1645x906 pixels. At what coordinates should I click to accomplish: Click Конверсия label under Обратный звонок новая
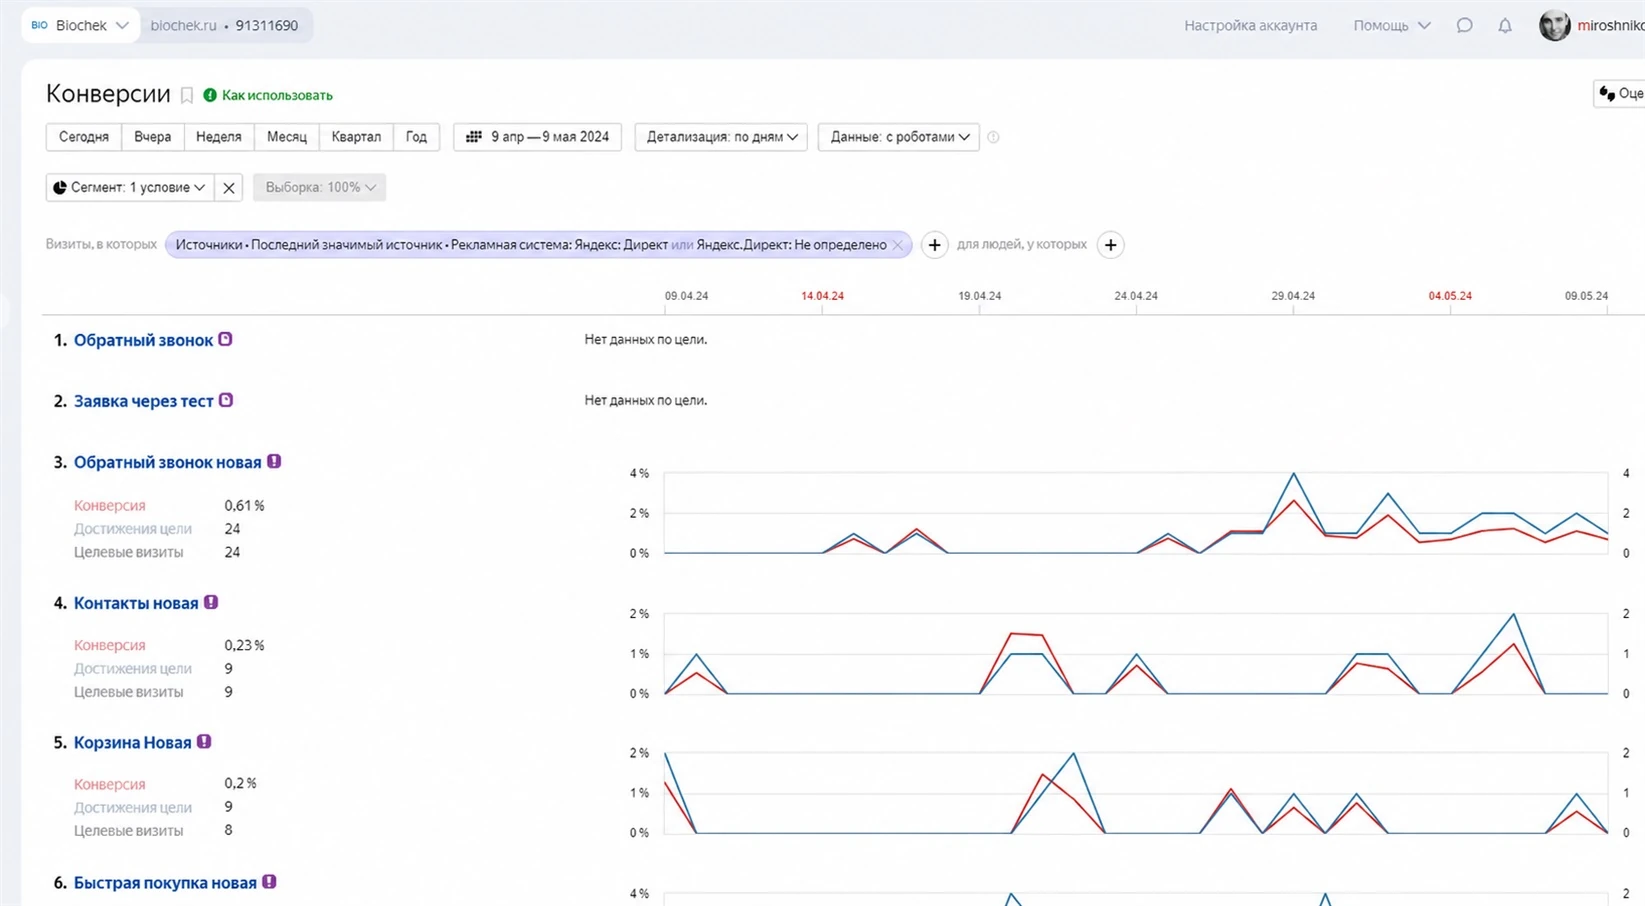(110, 506)
